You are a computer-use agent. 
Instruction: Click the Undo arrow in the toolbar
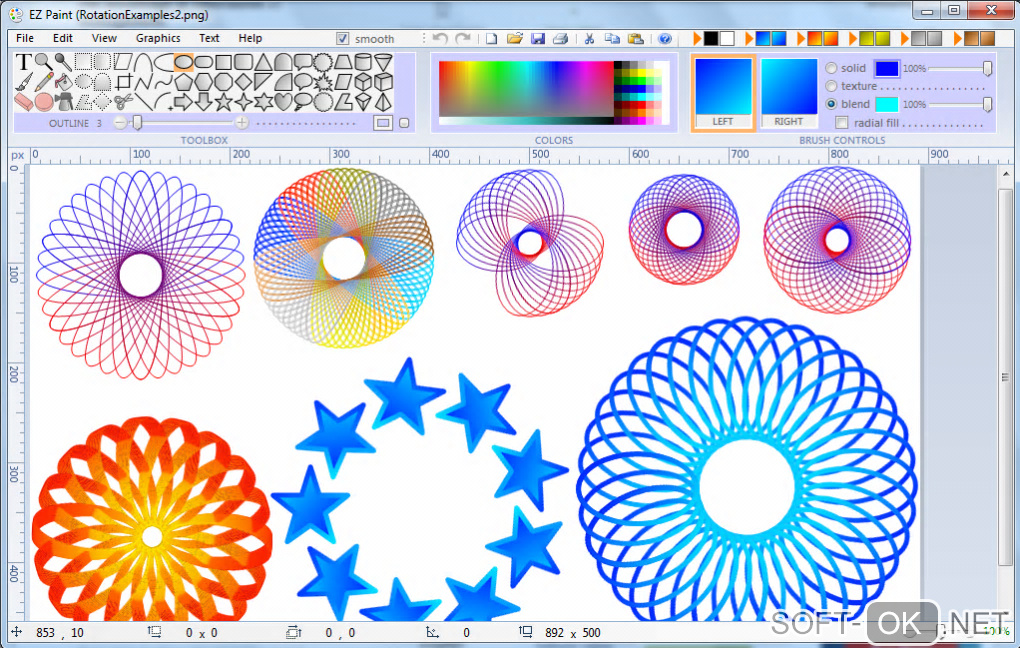[x=440, y=38]
